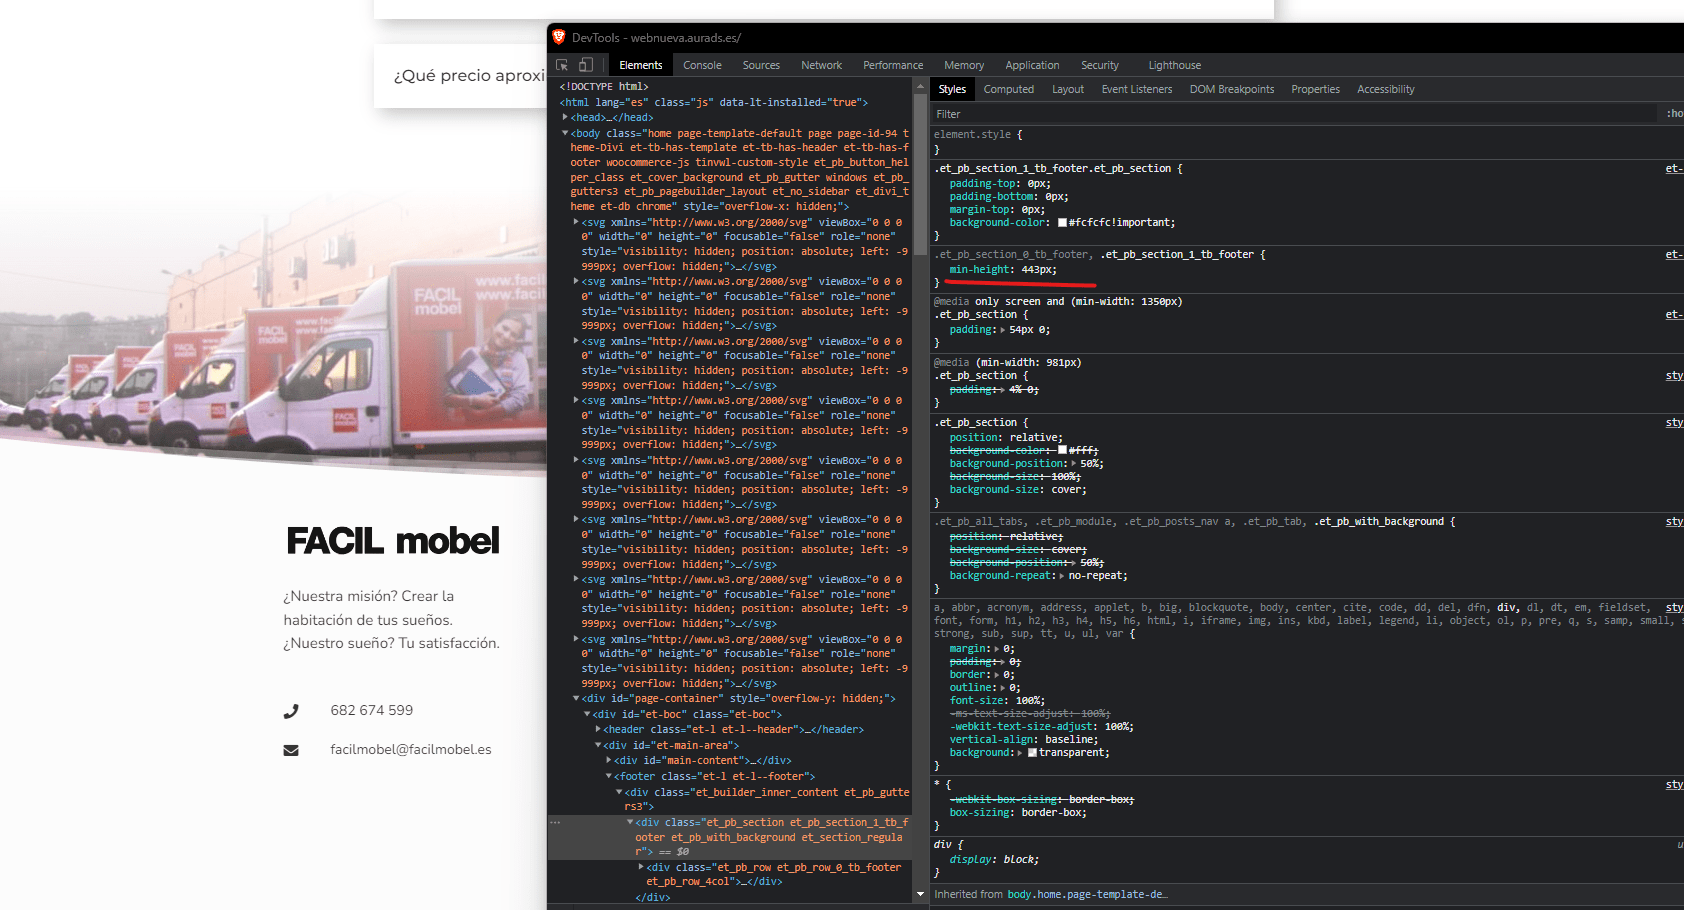Edit the box-sizing border-box value
1684x910 pixels.
(1051, 812)
